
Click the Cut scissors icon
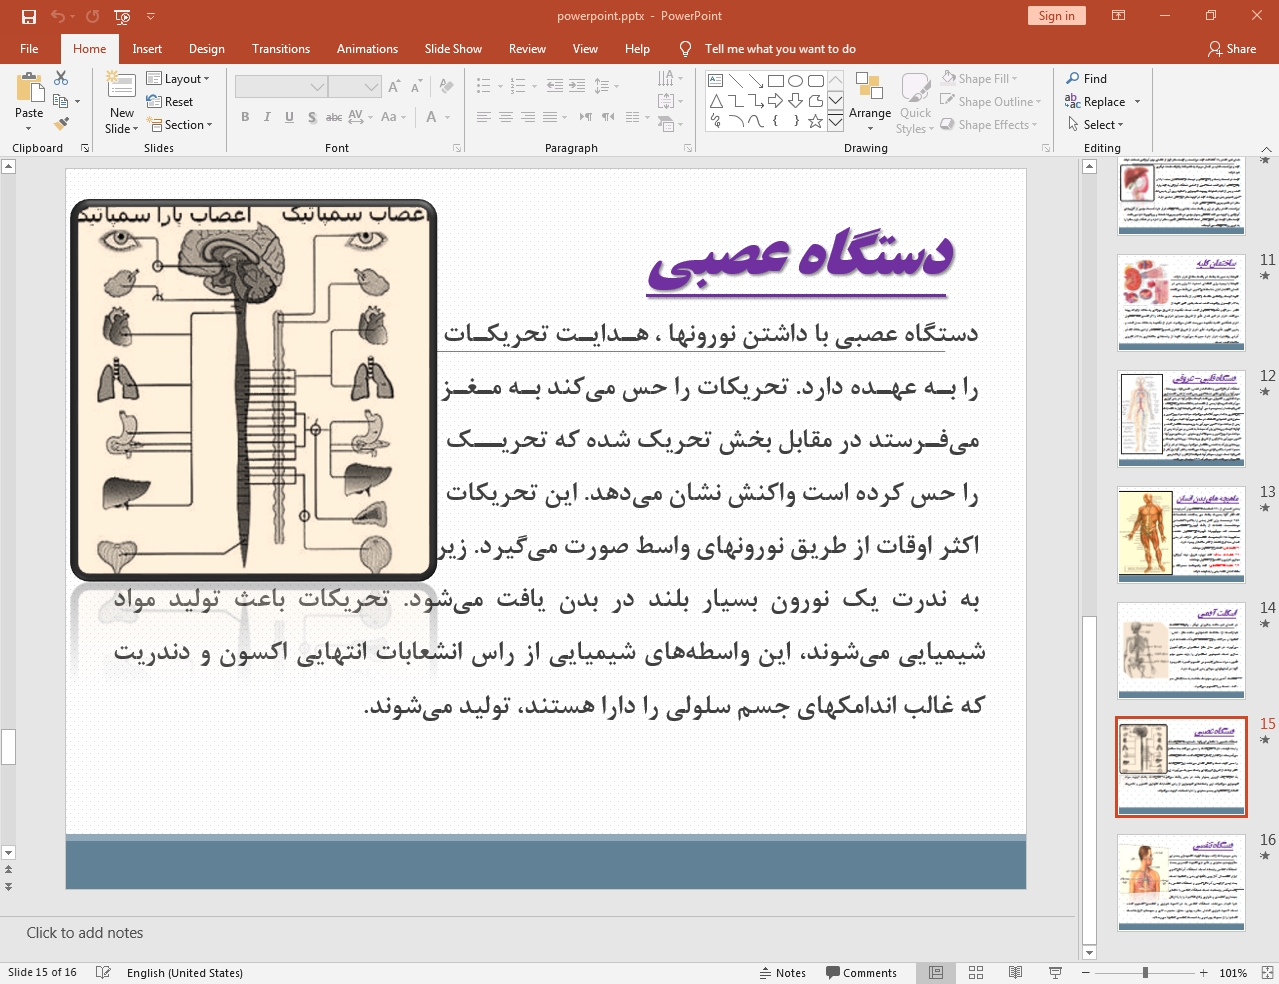click(61, 78)
